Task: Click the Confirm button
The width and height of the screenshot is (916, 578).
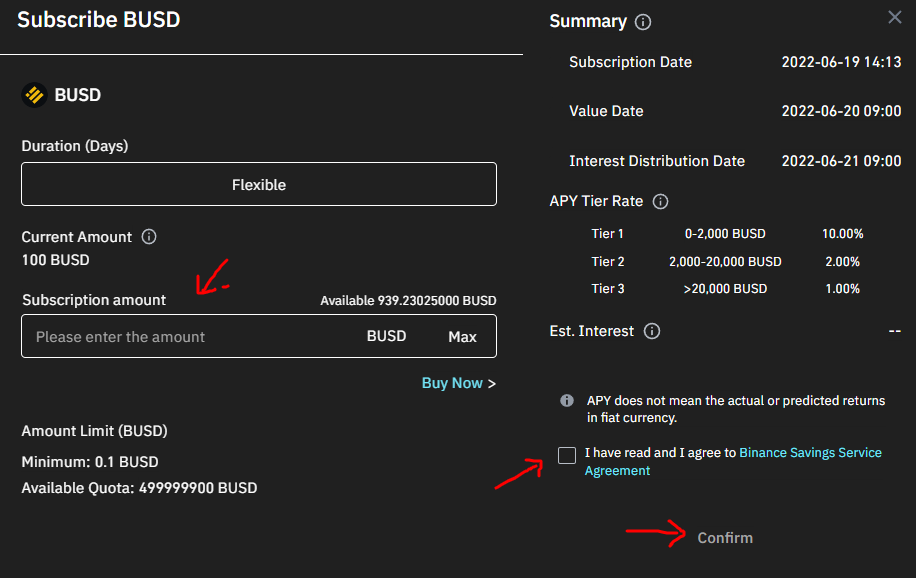Action: coord(725,538)
